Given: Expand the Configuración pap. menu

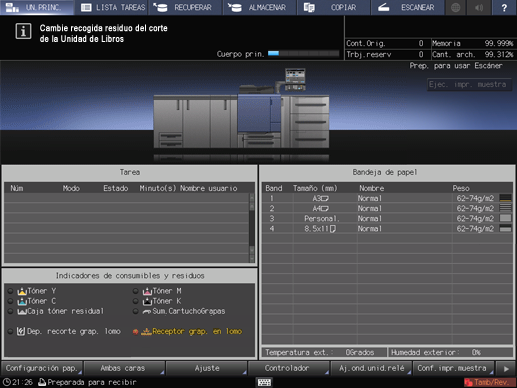Looking at the screenshot, I should pos(42,368).
